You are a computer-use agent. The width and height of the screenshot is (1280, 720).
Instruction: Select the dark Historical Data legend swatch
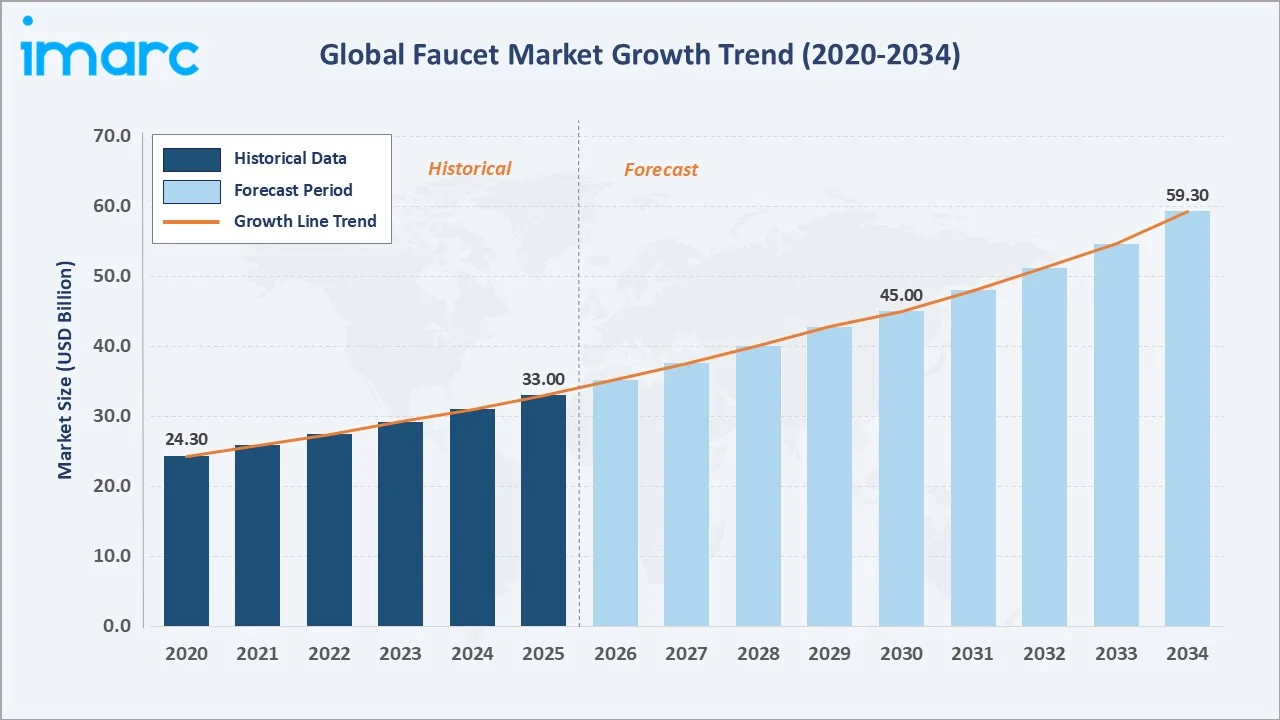point(192,158)
